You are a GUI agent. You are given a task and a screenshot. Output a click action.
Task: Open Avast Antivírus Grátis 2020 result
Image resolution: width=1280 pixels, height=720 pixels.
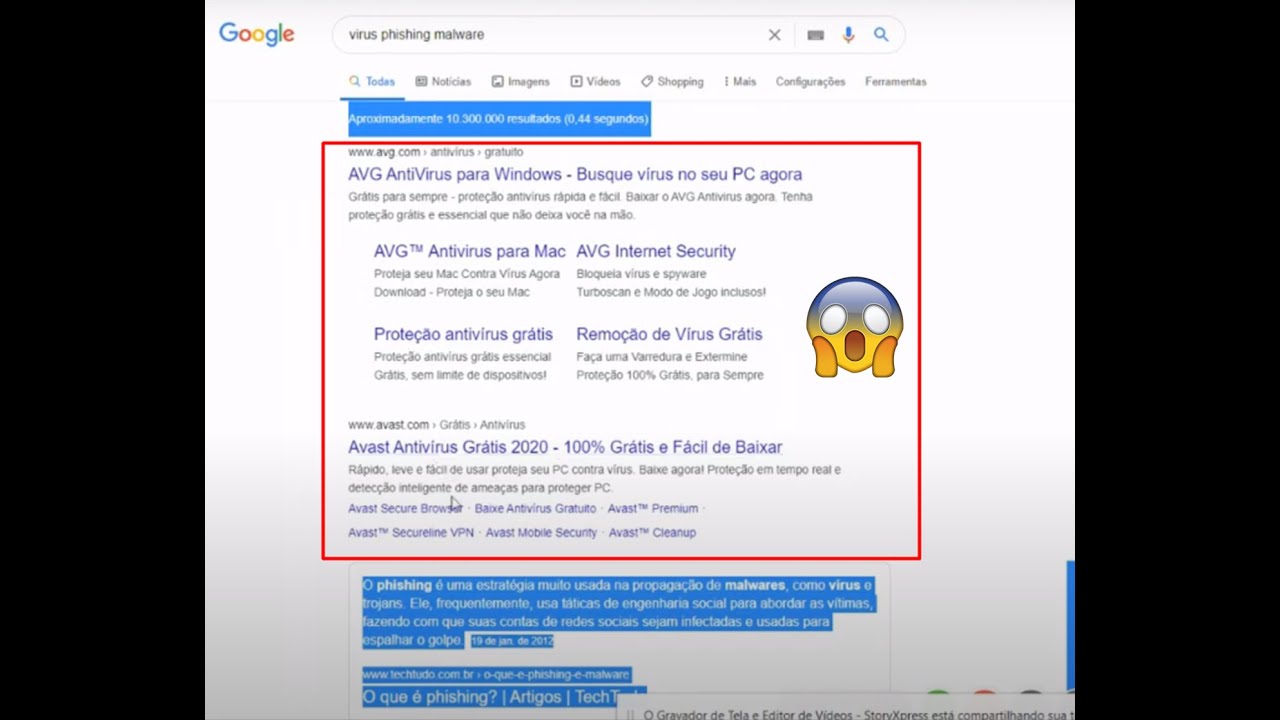tap(565, 447)
